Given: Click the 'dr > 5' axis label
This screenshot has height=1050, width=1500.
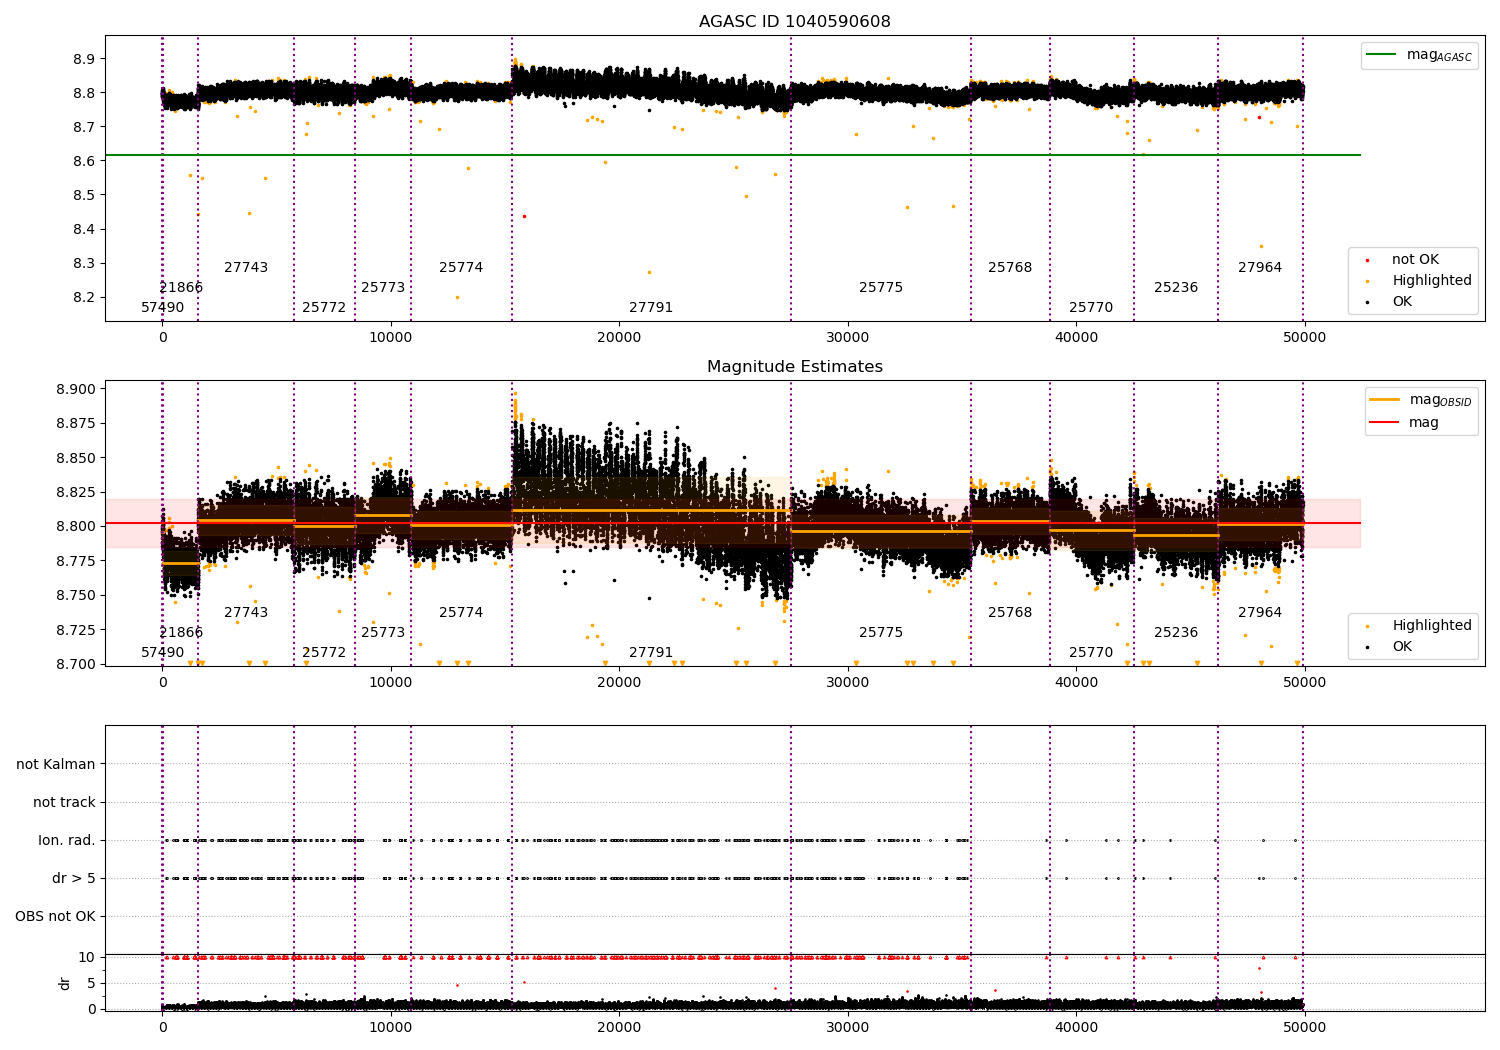Looking at the screenshot, I should point(74,879).
